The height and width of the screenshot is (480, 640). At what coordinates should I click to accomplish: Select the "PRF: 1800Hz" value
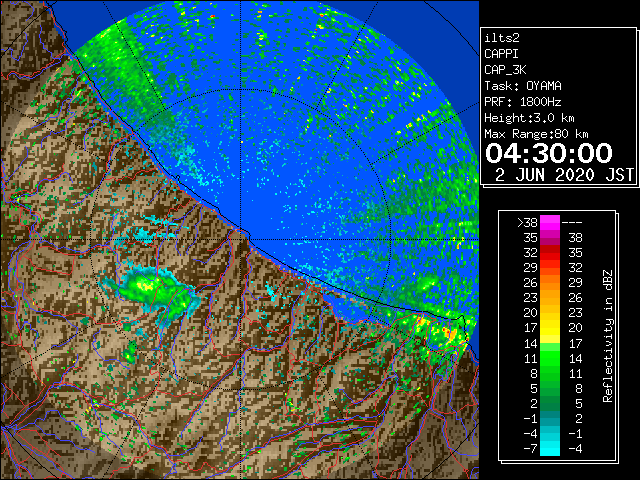pyautogui.click(x=523, y=102)
